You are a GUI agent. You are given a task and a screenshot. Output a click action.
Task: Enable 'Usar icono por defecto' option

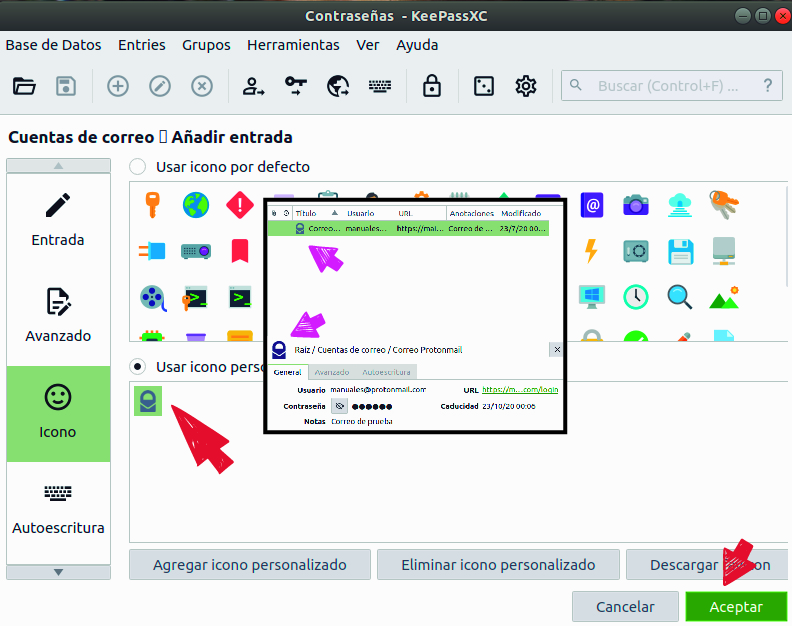tap(138, 167)
